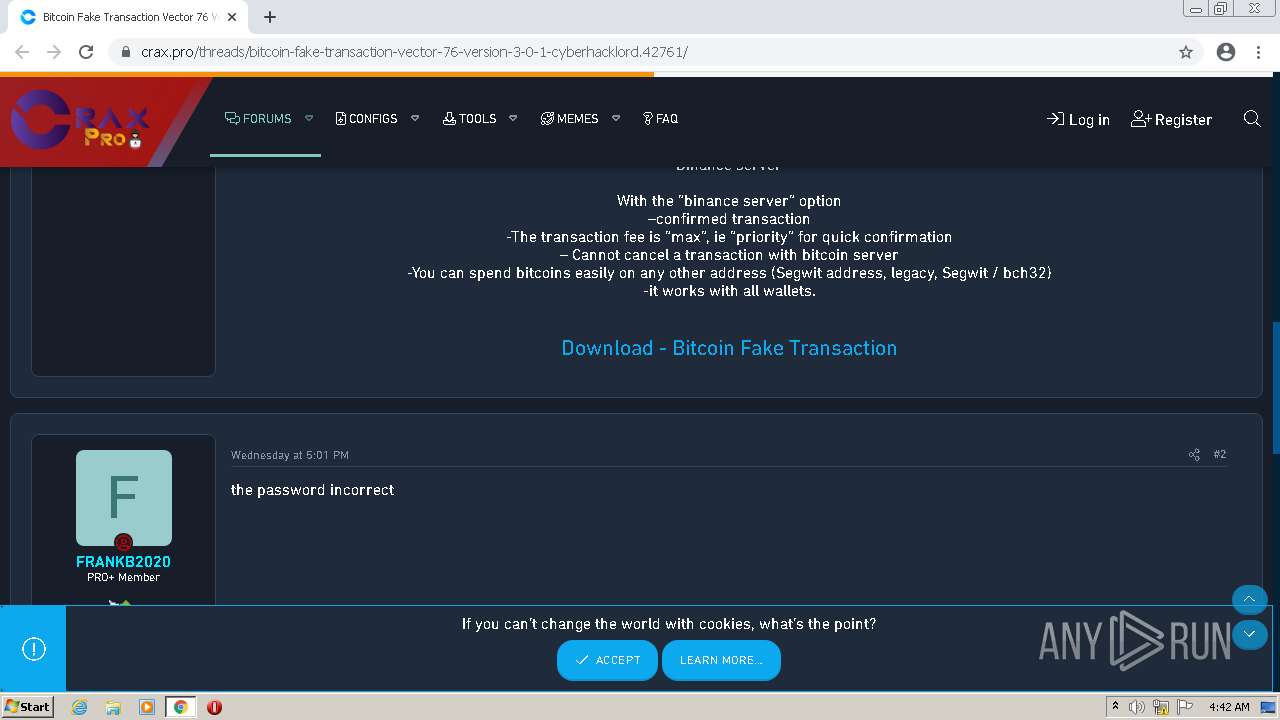Image resolution: width=1280 pixels, height=720 pixels.
Task: Click the red stop taskbar icon
Action: [214, 707]
